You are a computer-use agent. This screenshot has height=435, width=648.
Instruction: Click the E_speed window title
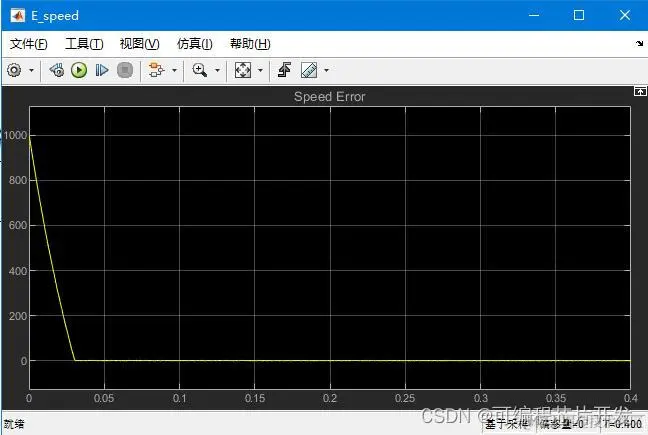(55, 16)
